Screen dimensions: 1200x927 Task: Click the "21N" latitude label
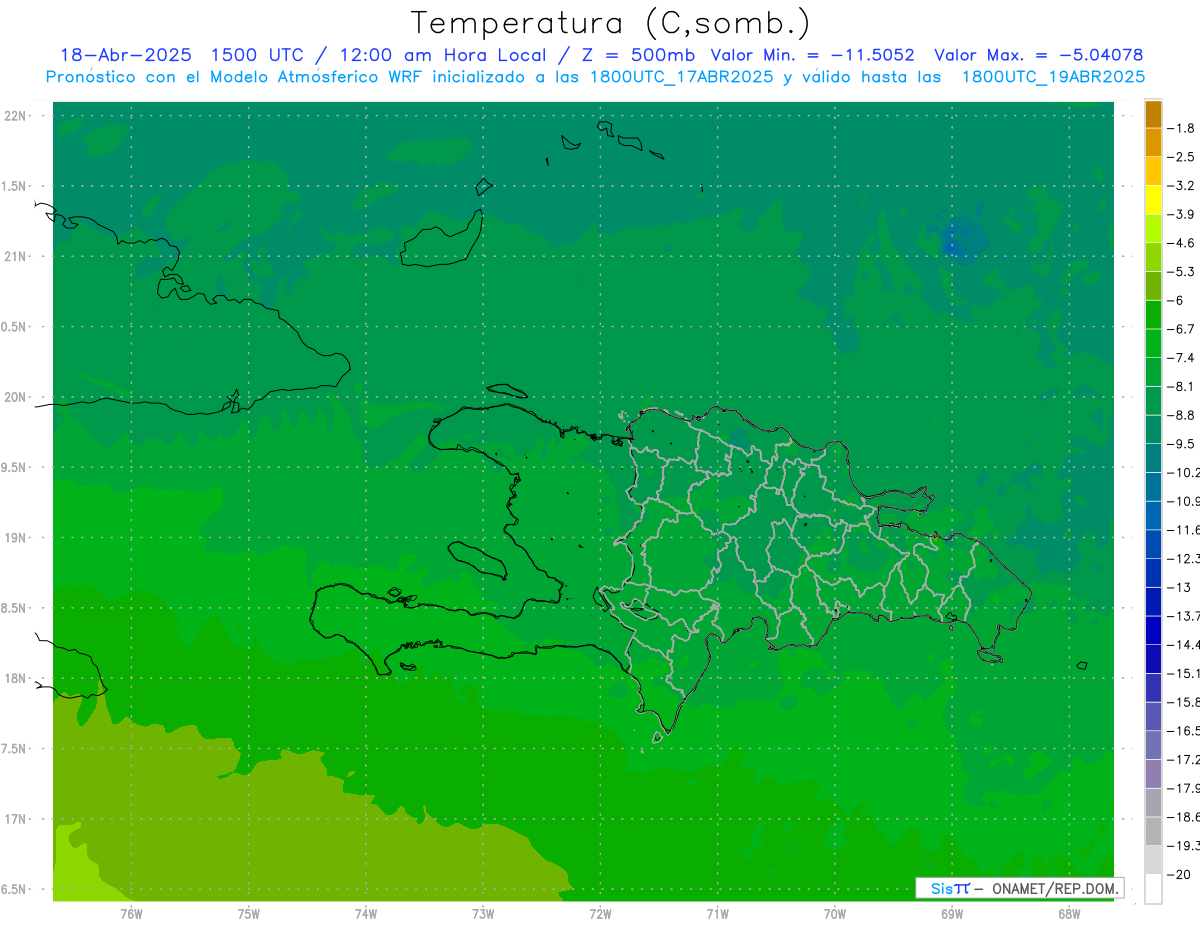point(15,257)
